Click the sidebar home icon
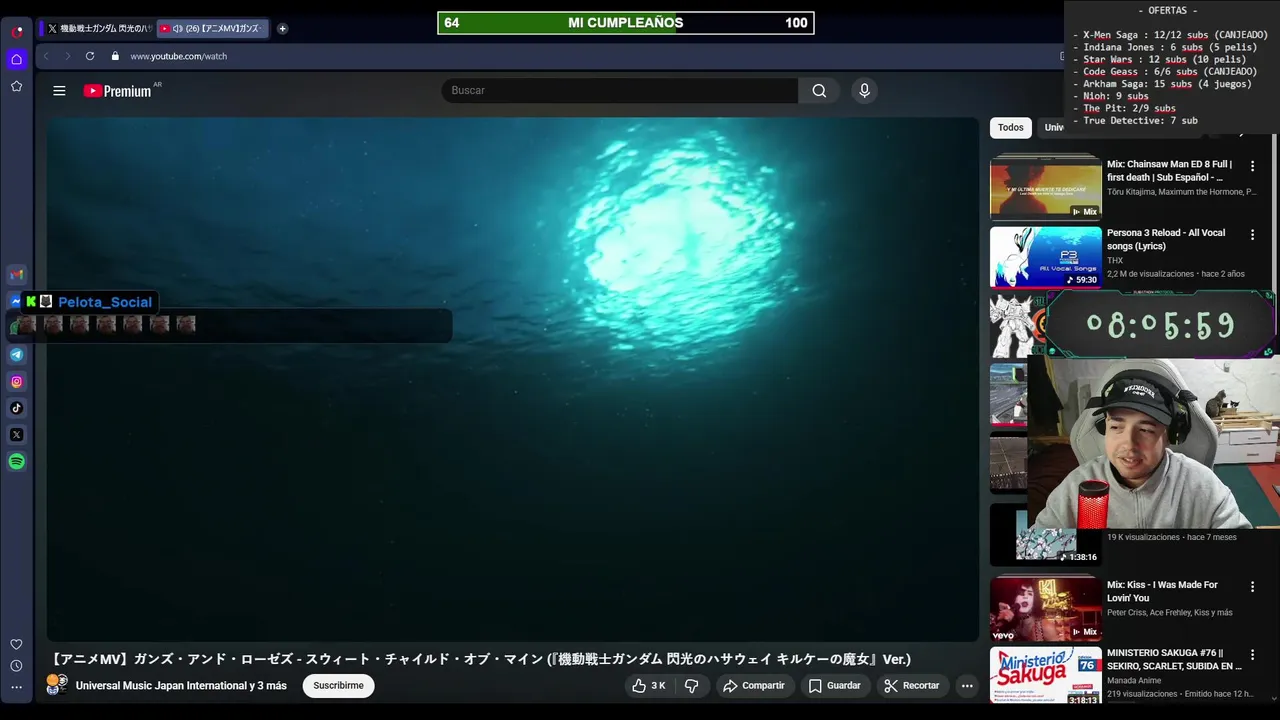The width and height of the screenshot is (1280, 720). (16, 59)
